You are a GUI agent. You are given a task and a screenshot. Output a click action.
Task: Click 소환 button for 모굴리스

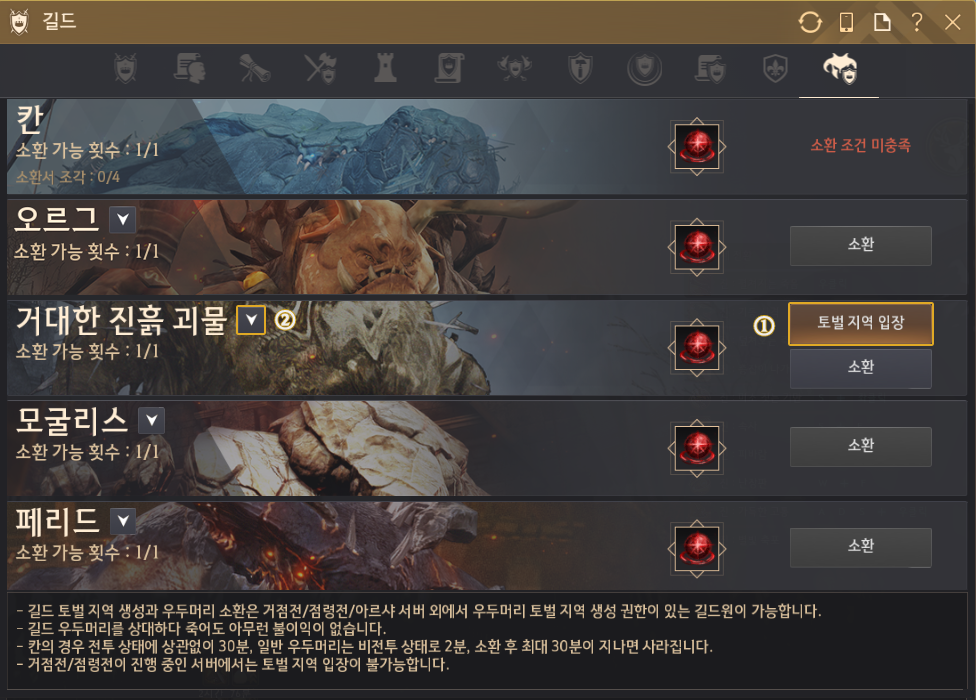click(860, 447)
